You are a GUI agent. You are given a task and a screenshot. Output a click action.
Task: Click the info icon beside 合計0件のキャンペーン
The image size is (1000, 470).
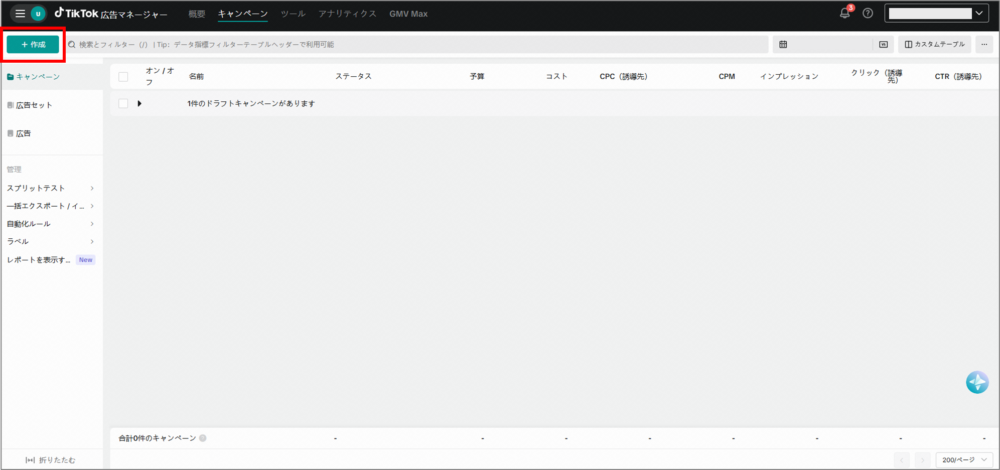point(203,438)
